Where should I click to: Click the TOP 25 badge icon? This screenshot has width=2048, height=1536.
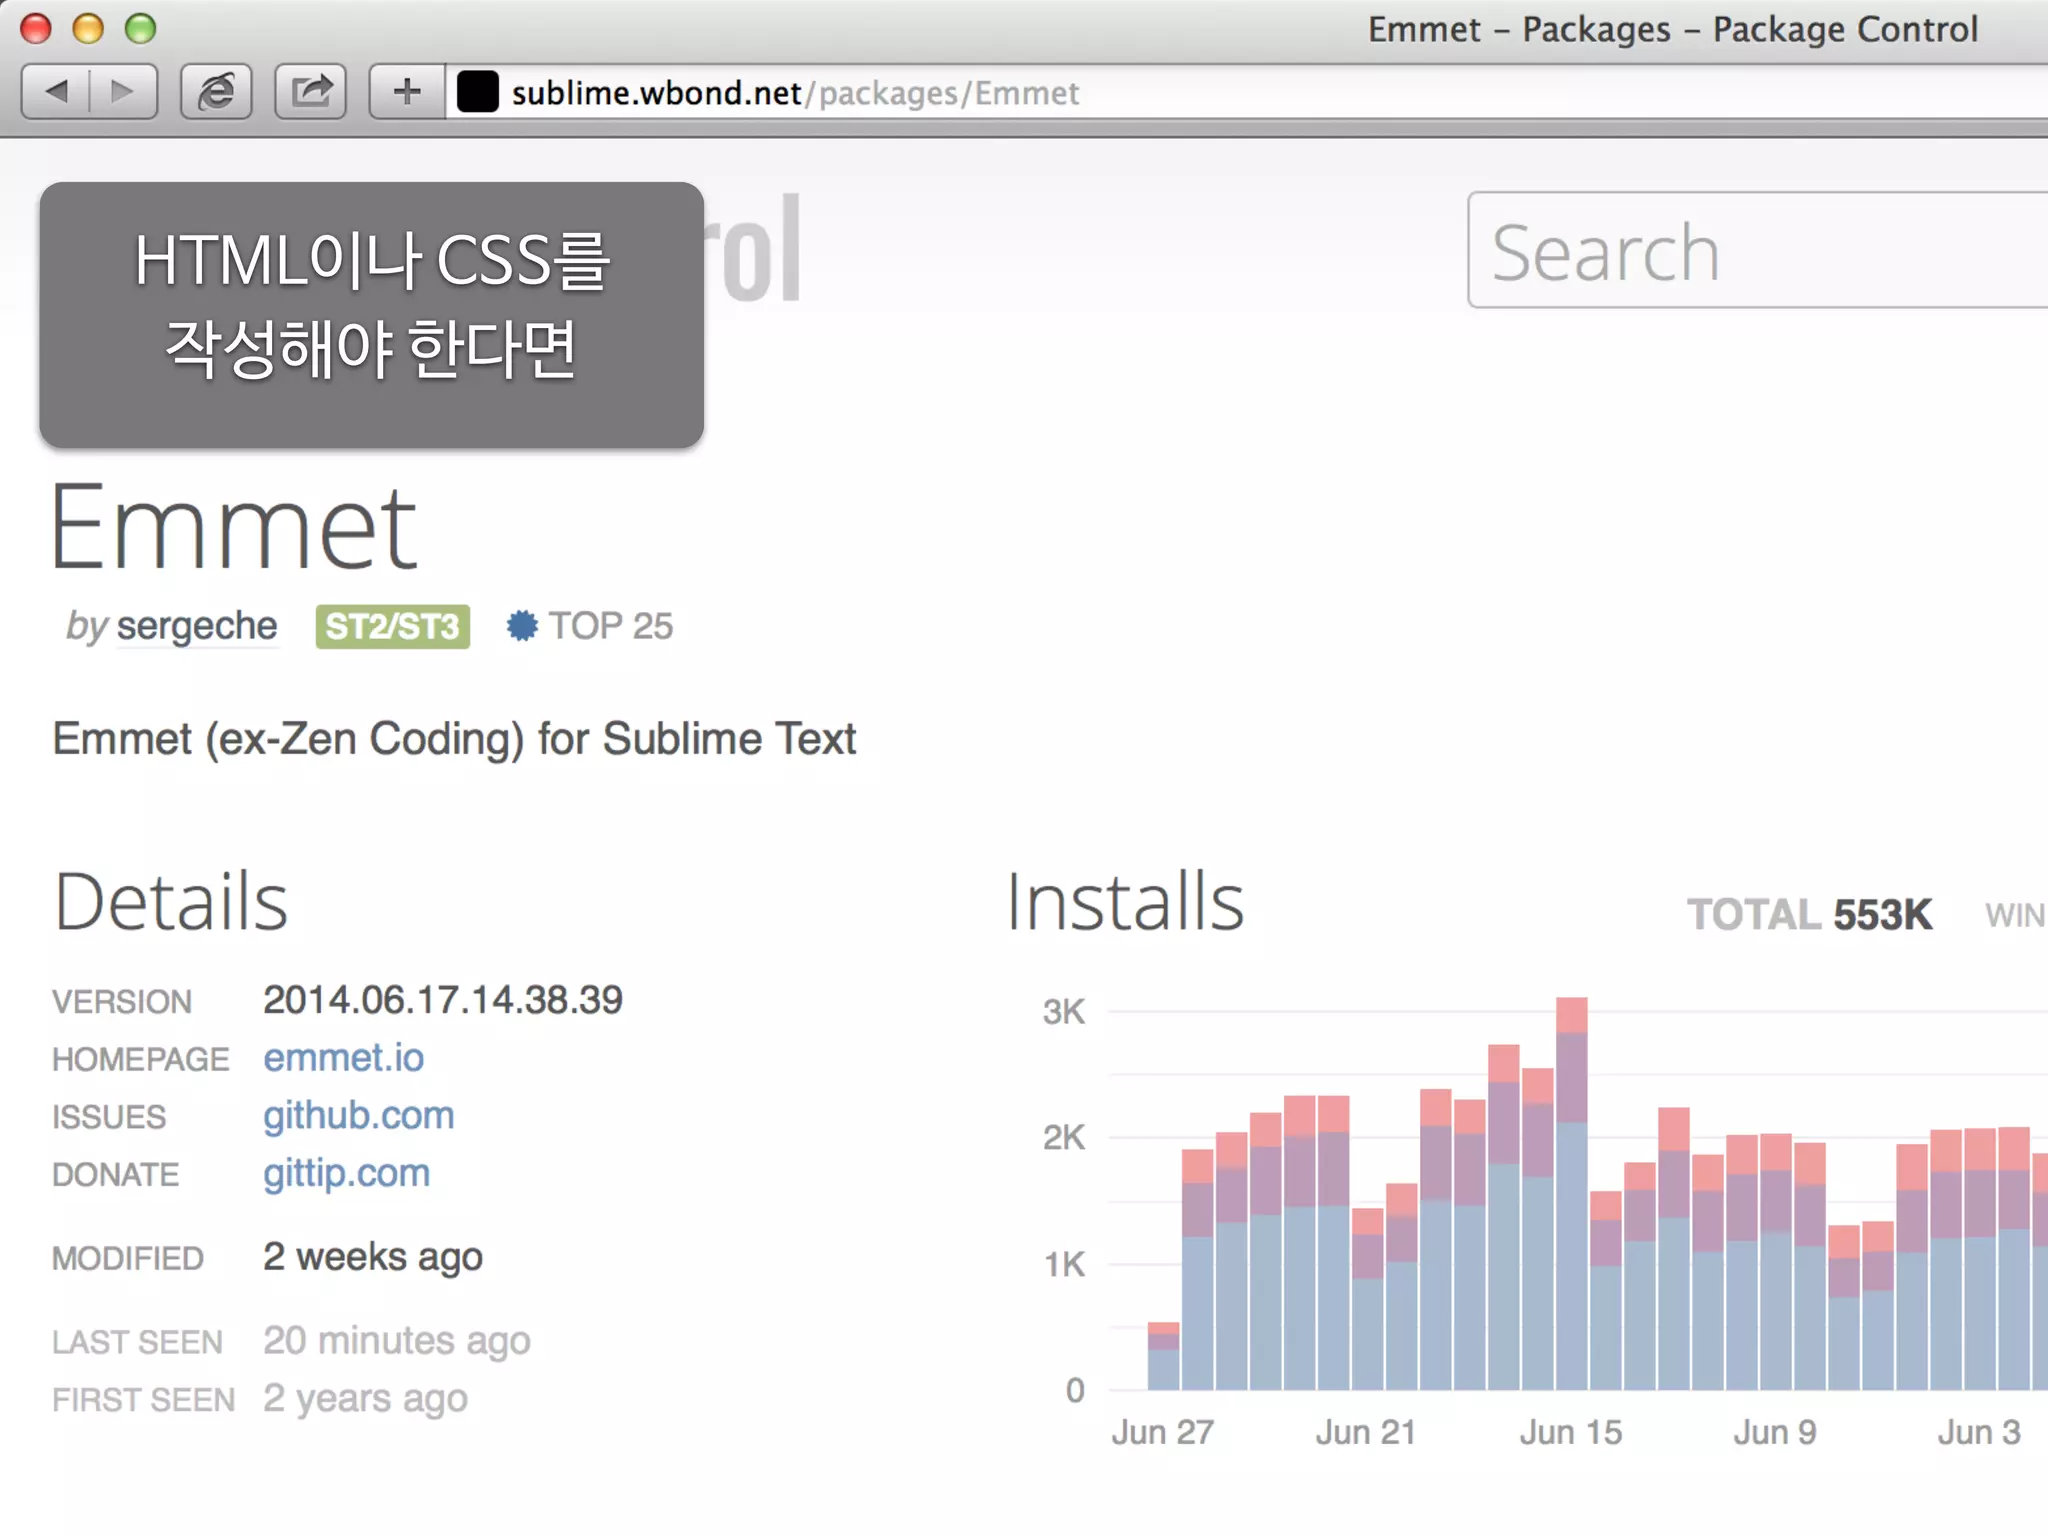[x=521, y=626]
